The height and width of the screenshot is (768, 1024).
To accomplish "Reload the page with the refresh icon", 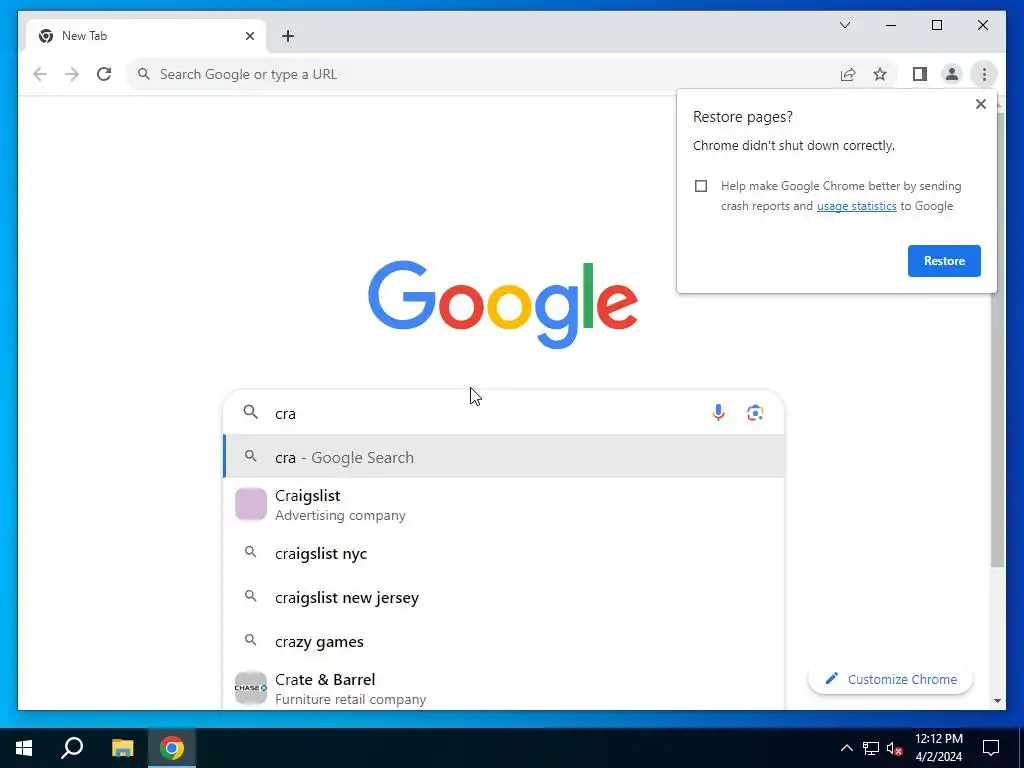I will click(x=104, y=74).
